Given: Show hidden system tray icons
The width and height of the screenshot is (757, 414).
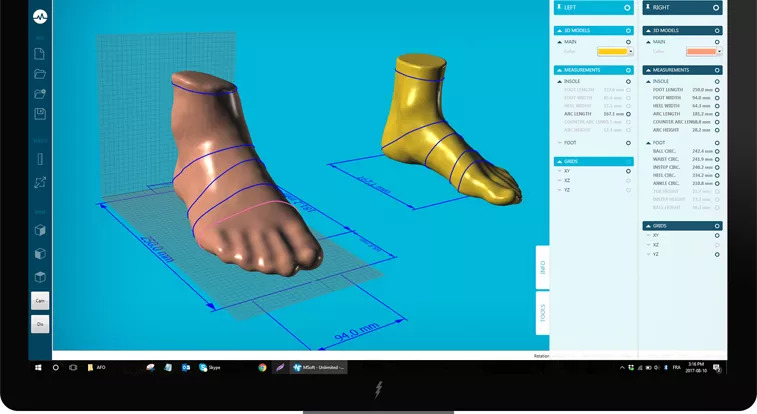Looking at the screenshot, I should pyautogui.click(x=622, y=368).
